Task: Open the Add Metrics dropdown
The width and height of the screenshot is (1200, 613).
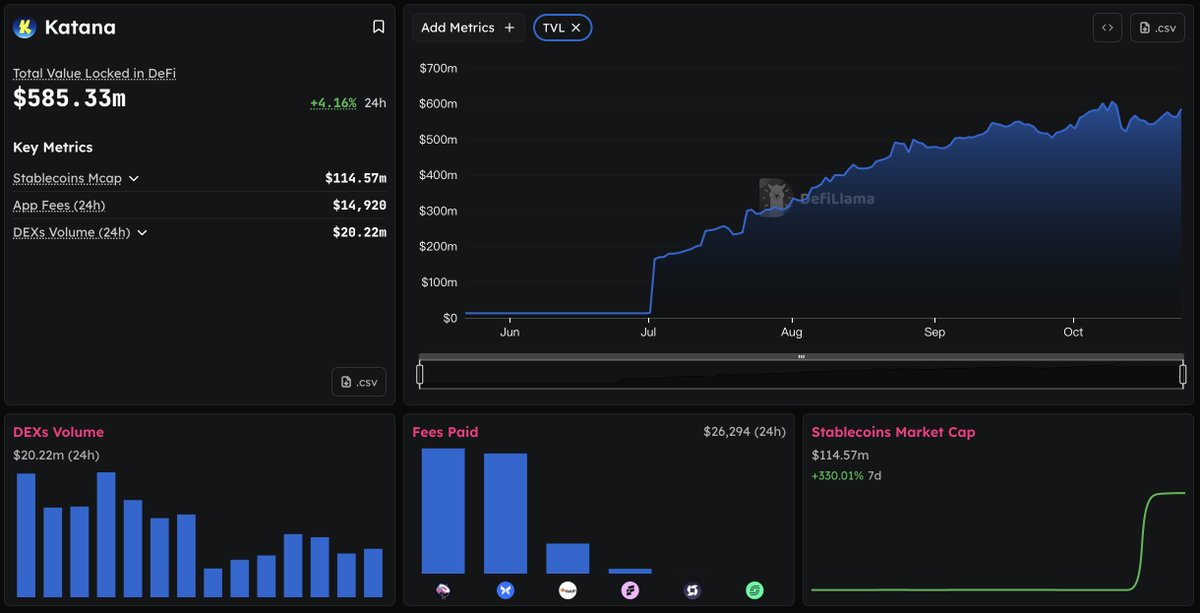Action: (468, 28)
